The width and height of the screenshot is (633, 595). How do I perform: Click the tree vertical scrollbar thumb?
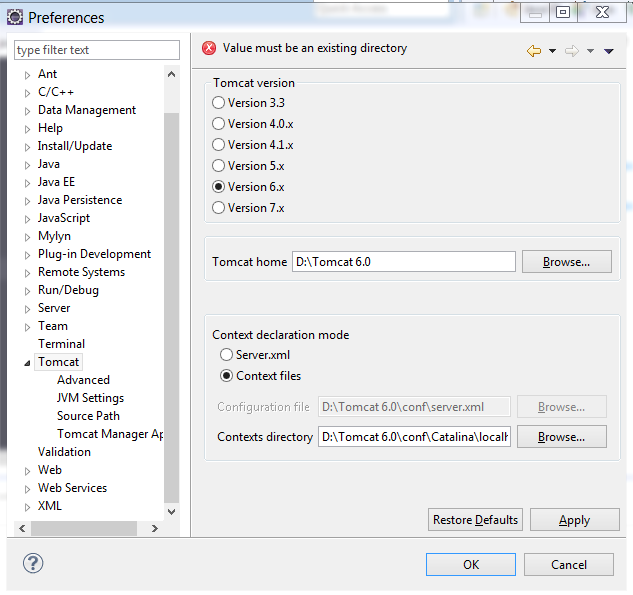click(172, 308)
